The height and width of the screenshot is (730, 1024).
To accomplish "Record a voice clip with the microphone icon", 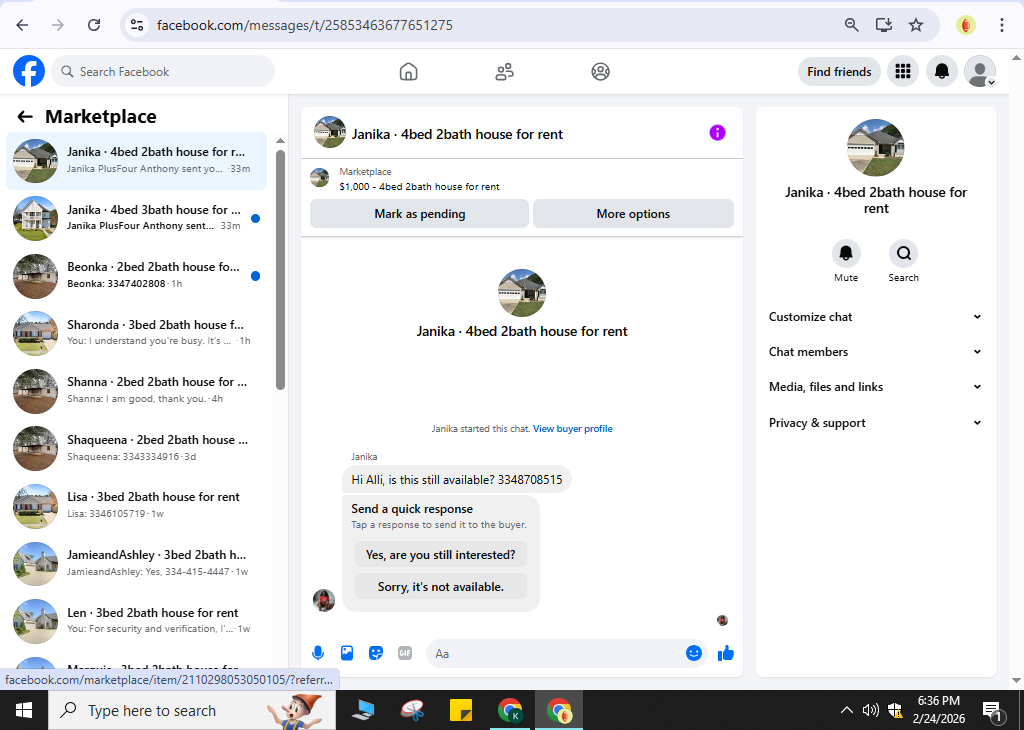I will (318, 653).
